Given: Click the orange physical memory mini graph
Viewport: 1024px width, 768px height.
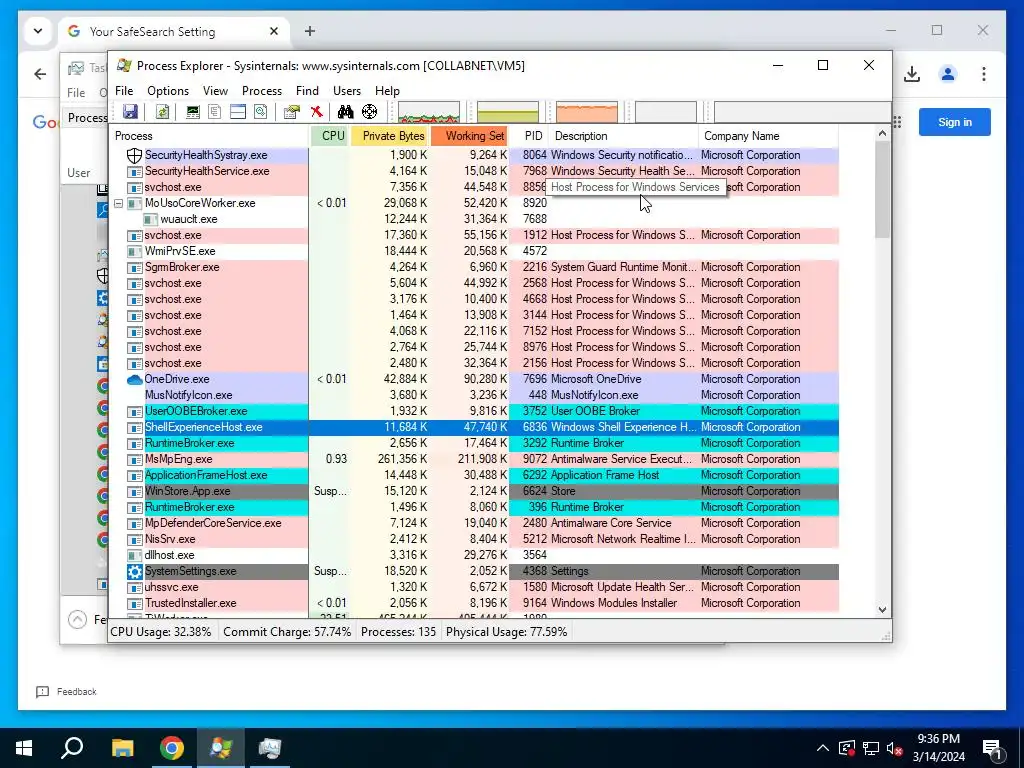Looking at the screenshot, I should tap(587, 112).
